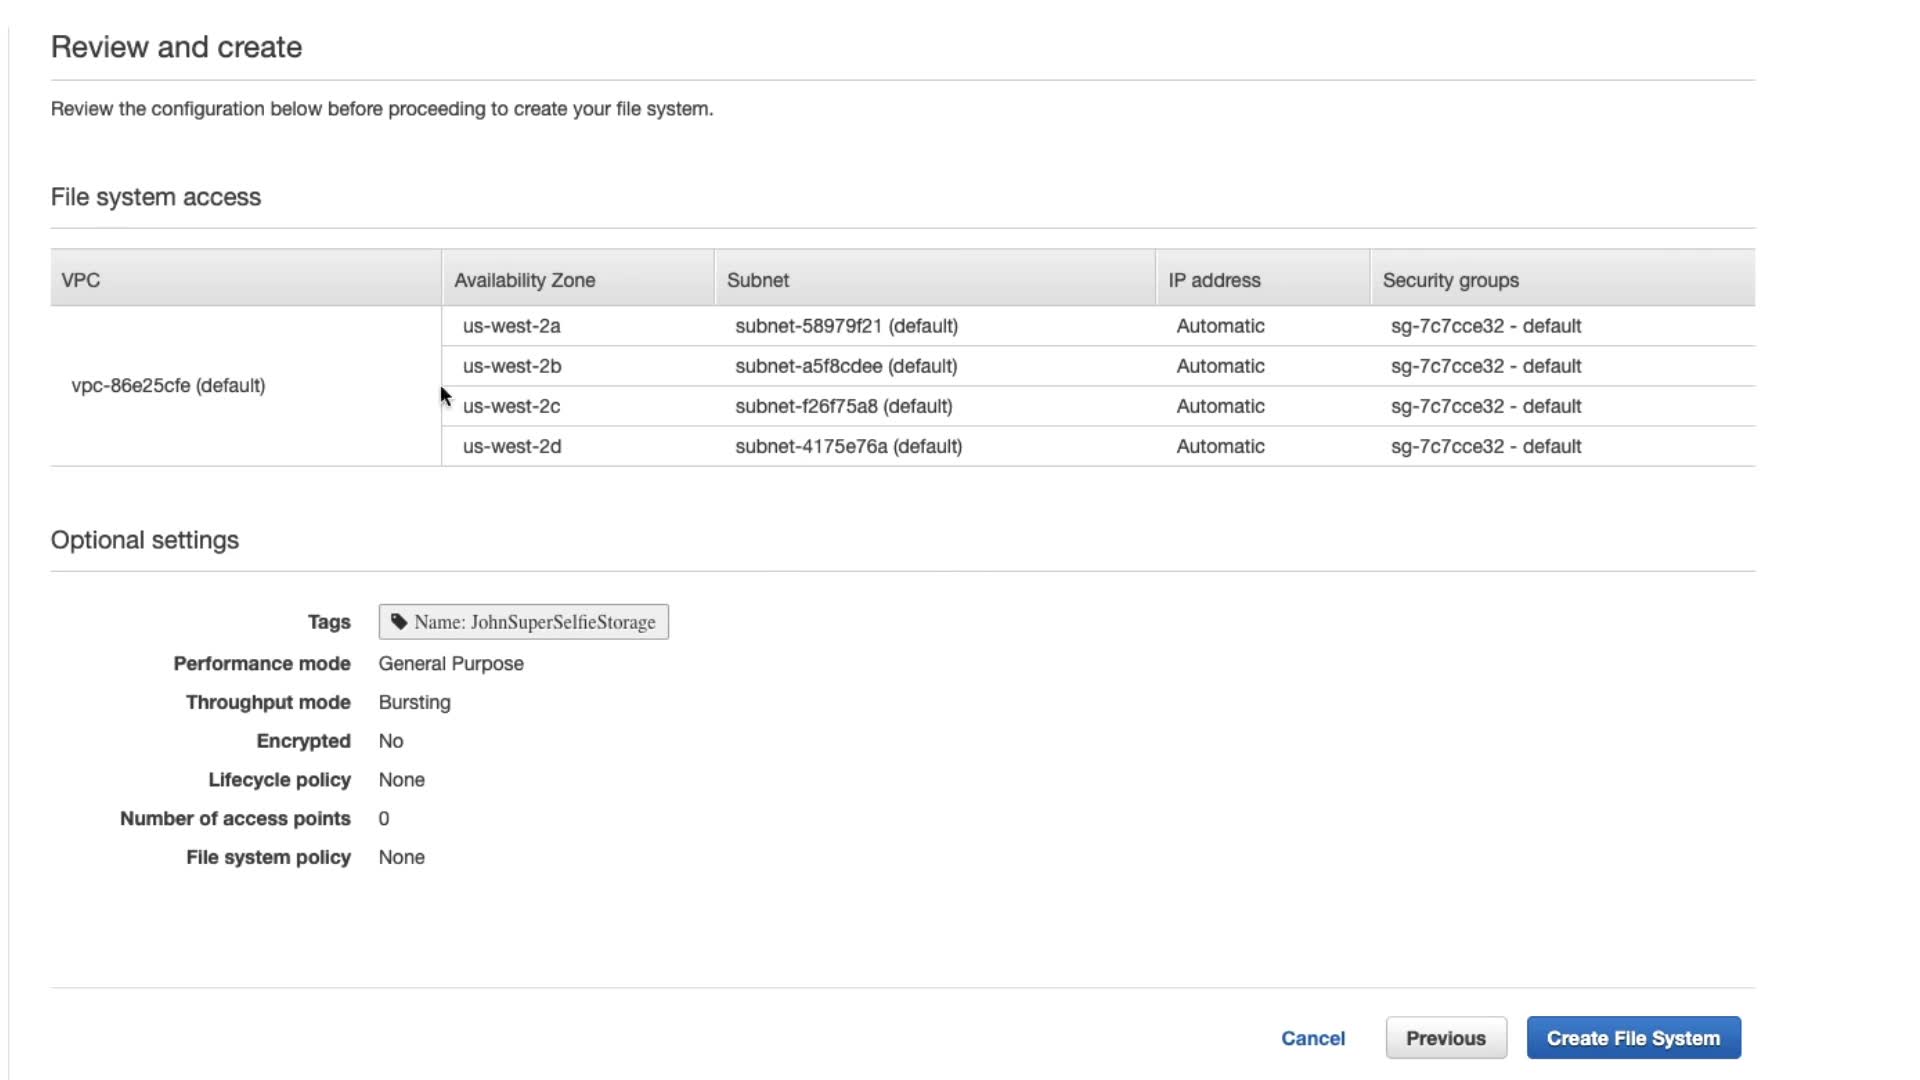The height and width of the screenshot is (1080, 1920).
Task: Click security group of us-west-2c row
Action: pyautogui.click(x=1485, y=406)
